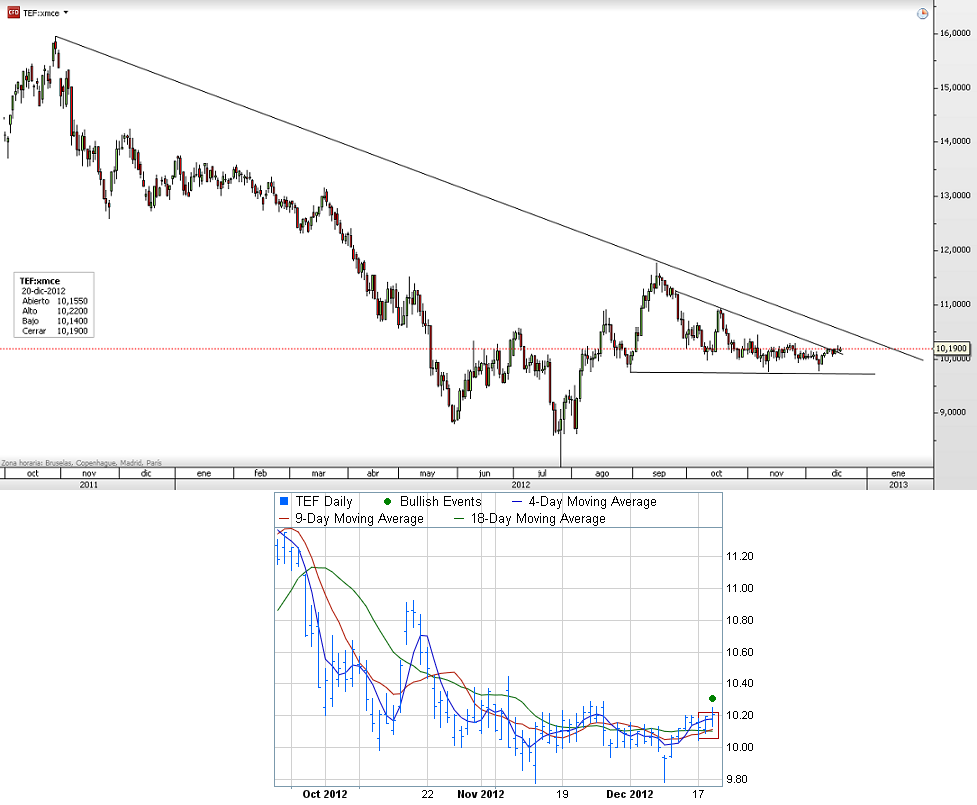Viewport: 977px width, 805px height.
Task: Select the 14,0000 price axis label
Action: coord(955,141)
